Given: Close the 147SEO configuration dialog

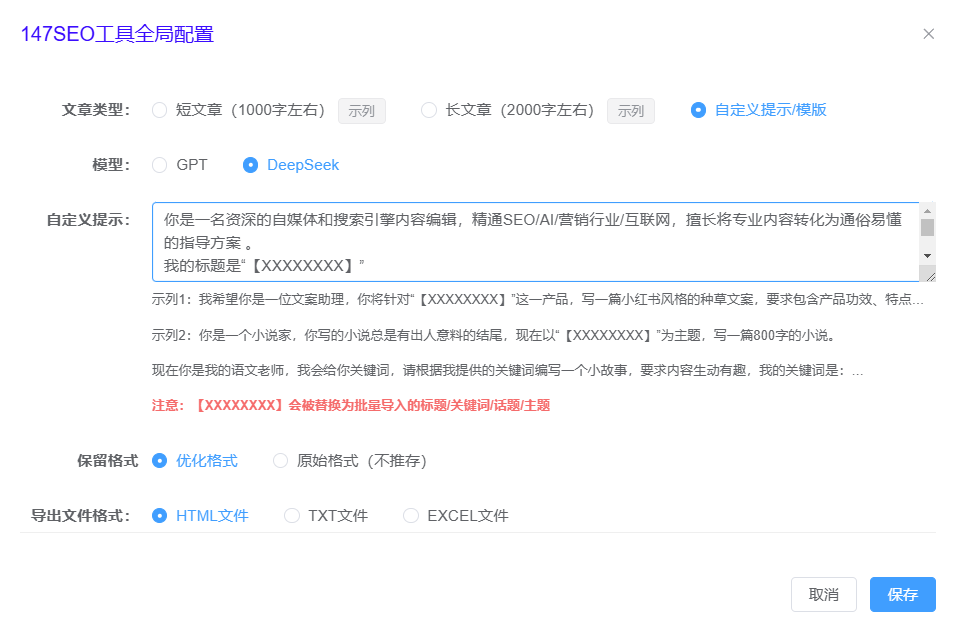Looking at the screenshot, I should [x=928, y=33].
